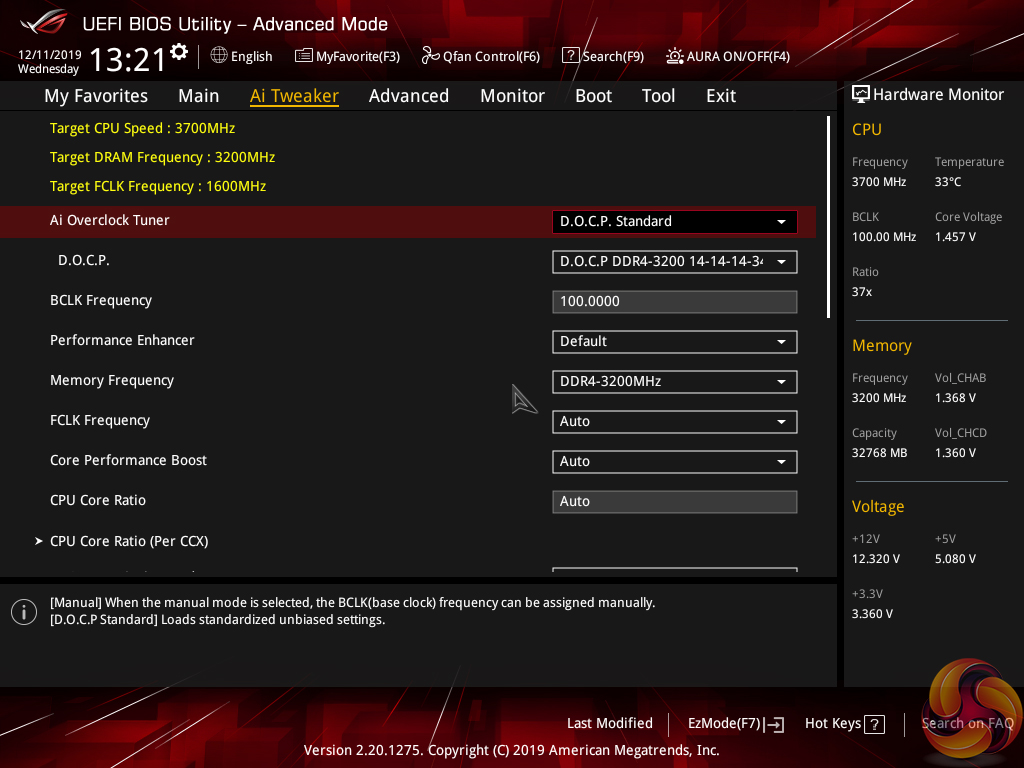Click the globe language icon
The image size is (1024, 768).
219,56
